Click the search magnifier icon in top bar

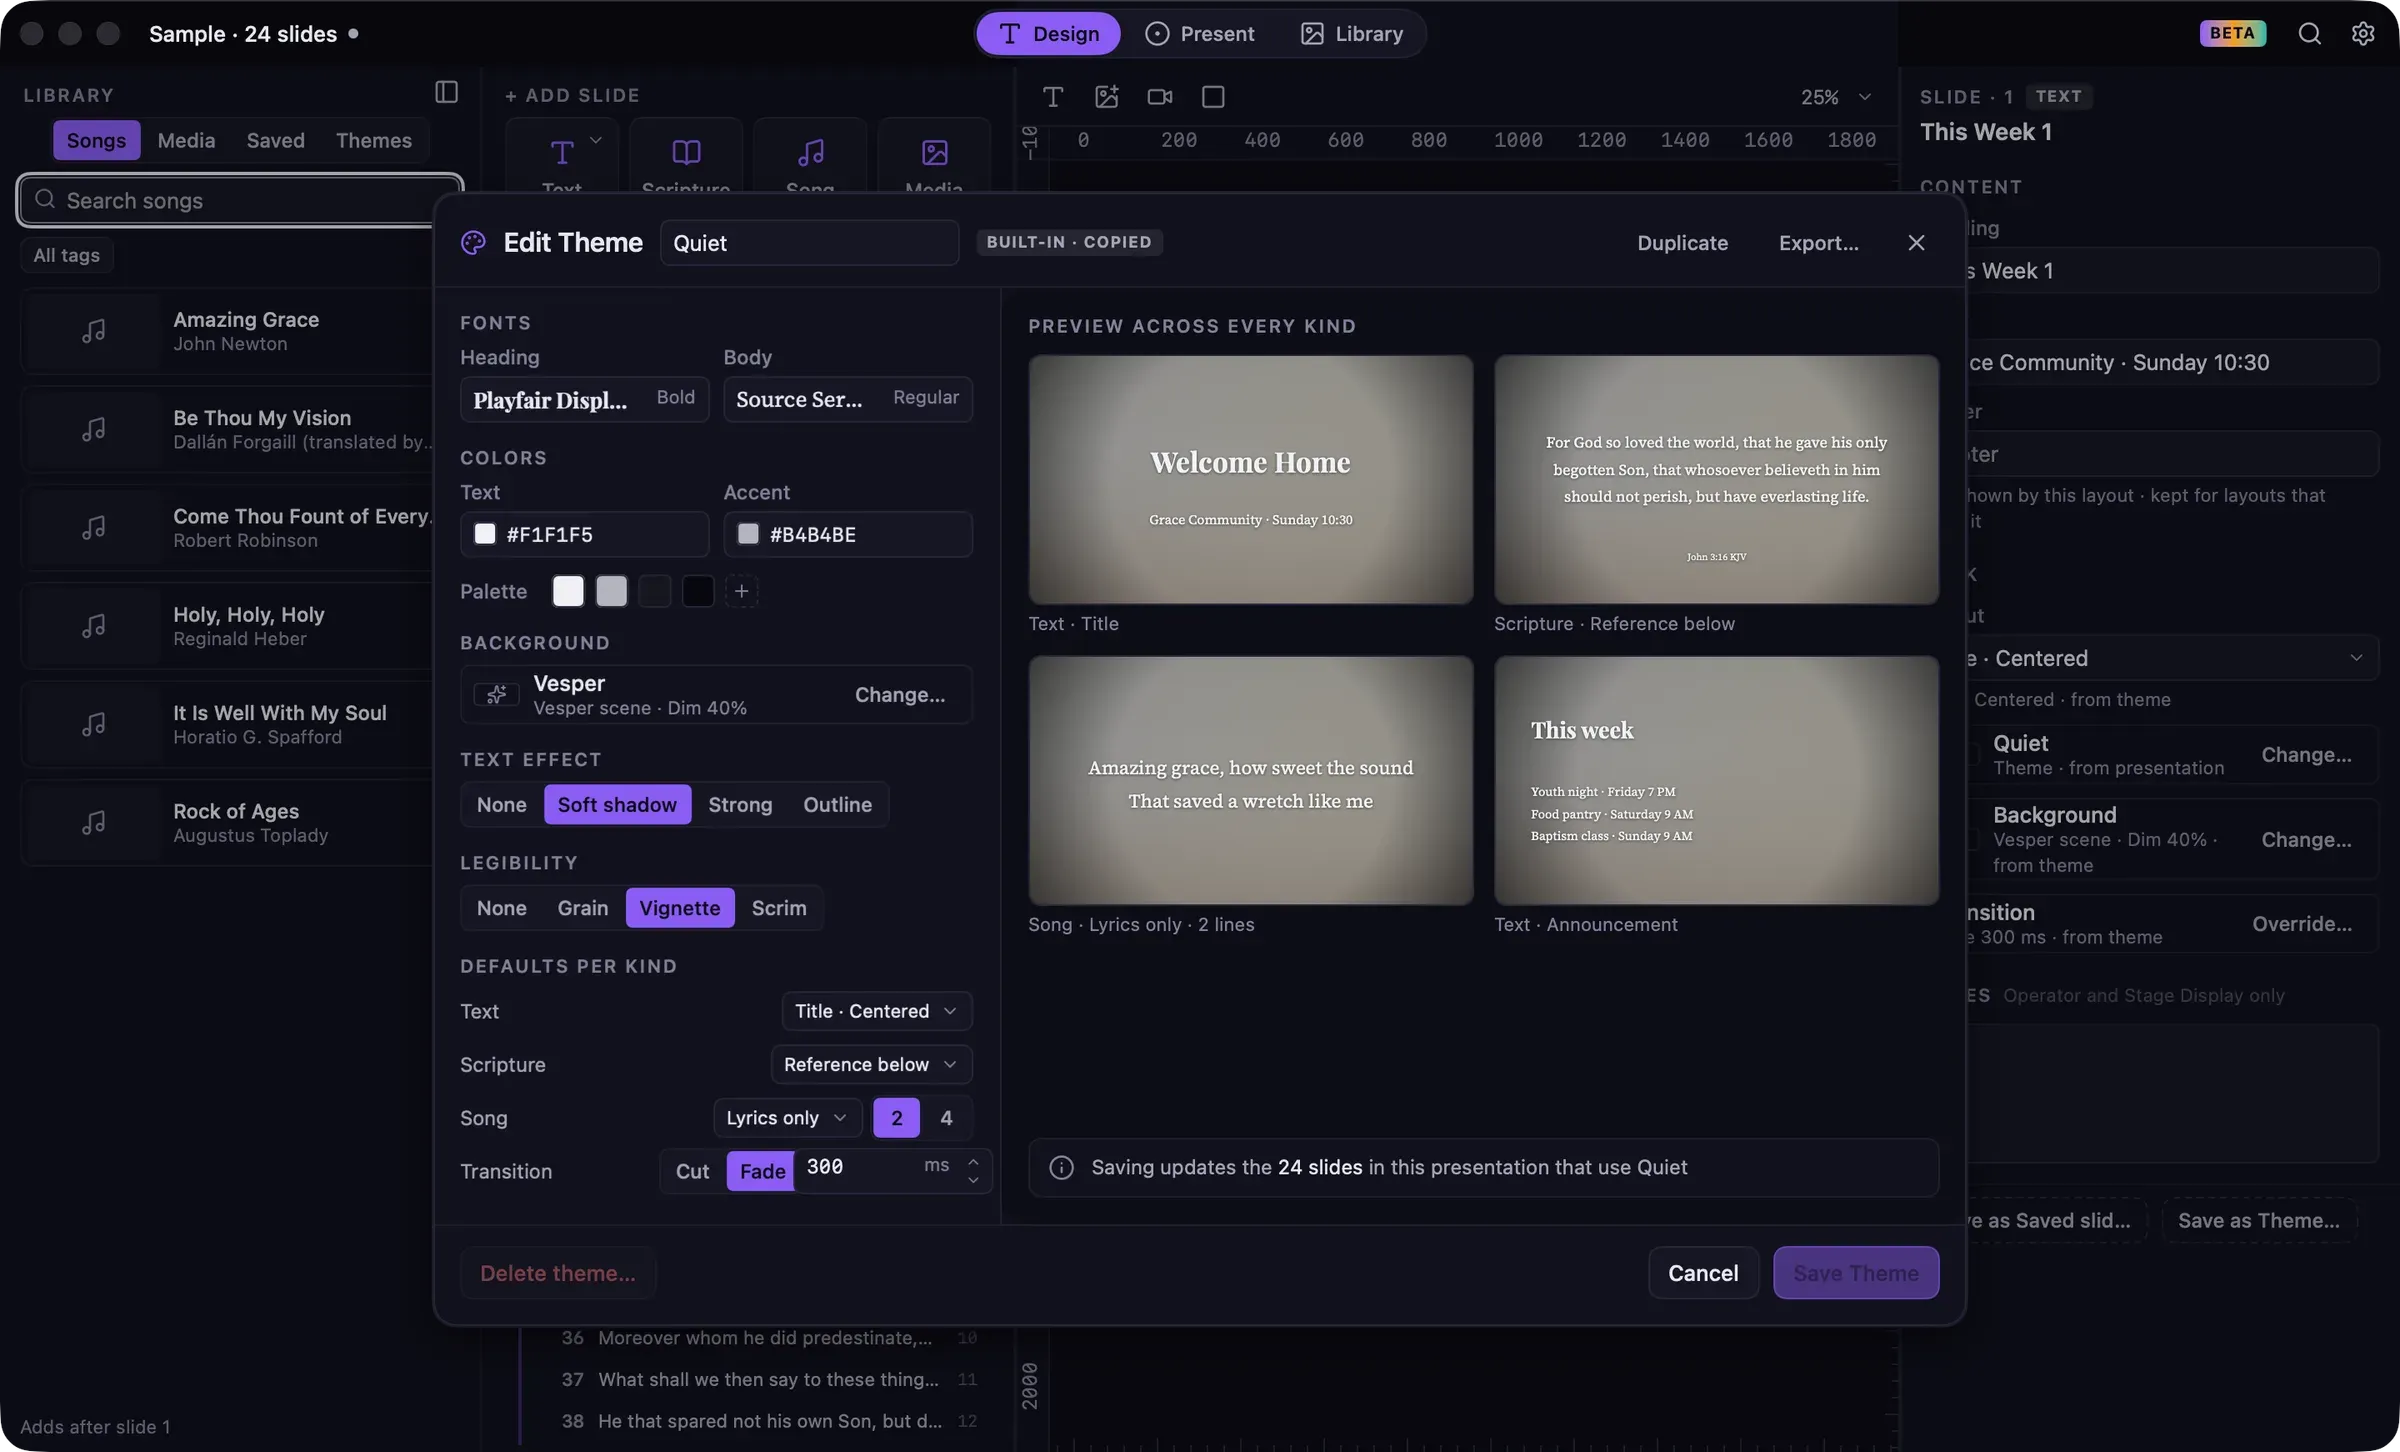tap(2309, 33)
